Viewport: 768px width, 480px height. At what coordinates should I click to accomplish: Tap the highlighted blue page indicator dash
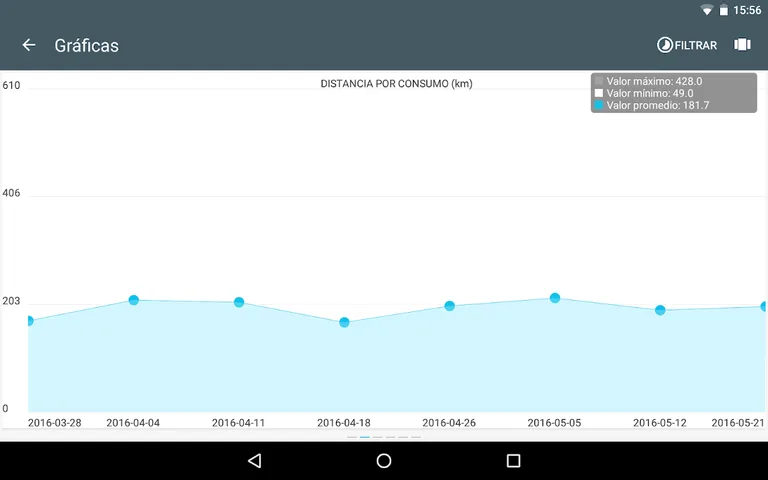tap(365, 437)
